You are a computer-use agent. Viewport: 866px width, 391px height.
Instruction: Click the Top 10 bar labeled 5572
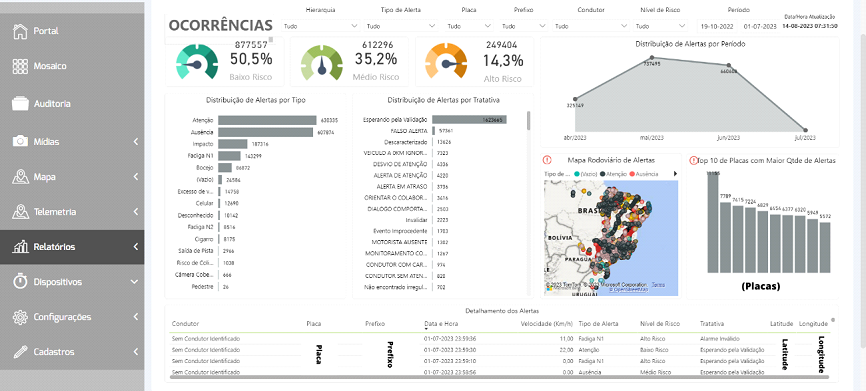(x=825, y=247)
